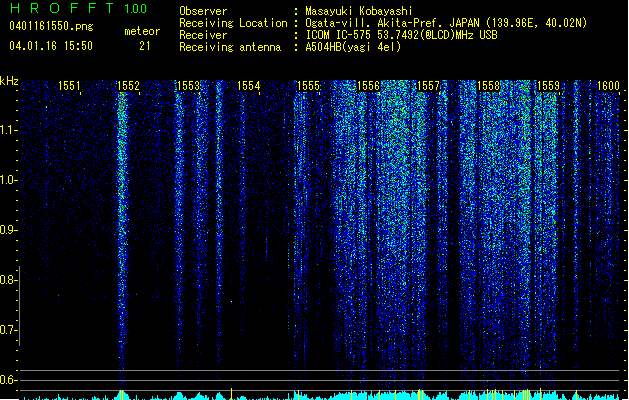Click the Observer field label

click(x=203, y=11)
